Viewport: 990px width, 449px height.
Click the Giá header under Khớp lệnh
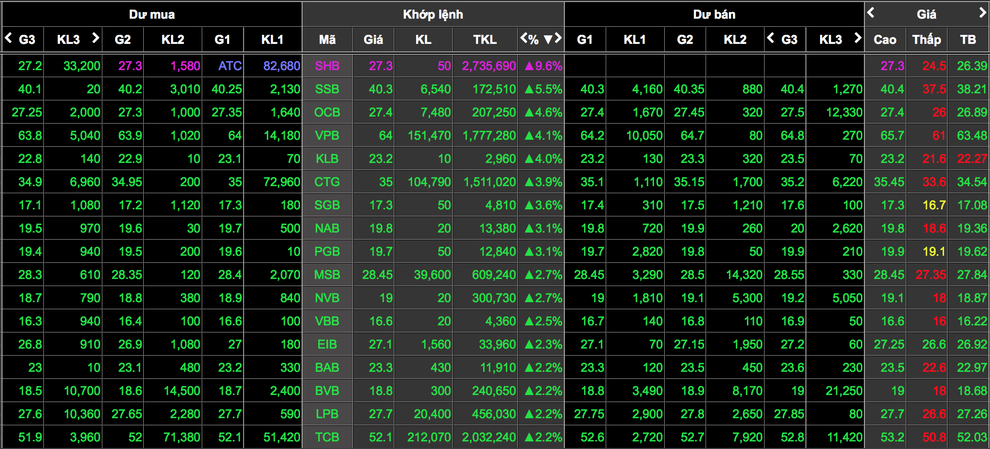[374, 40]
